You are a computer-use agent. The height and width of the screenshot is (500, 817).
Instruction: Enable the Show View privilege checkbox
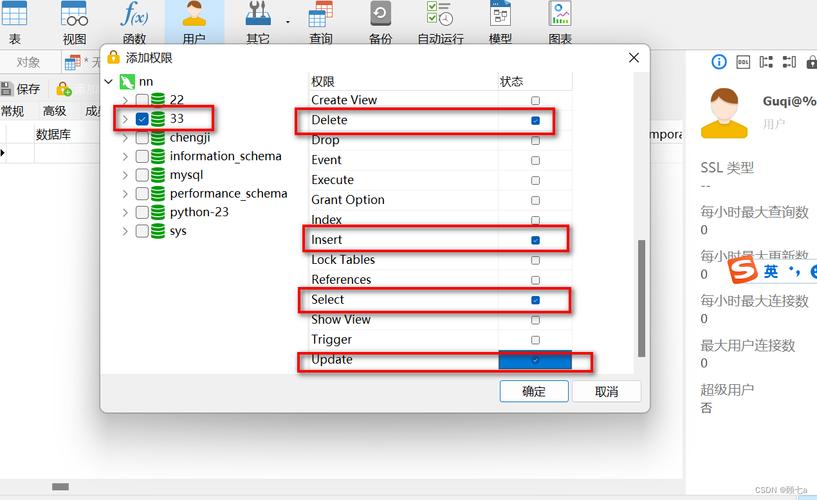tap(535, 320)
